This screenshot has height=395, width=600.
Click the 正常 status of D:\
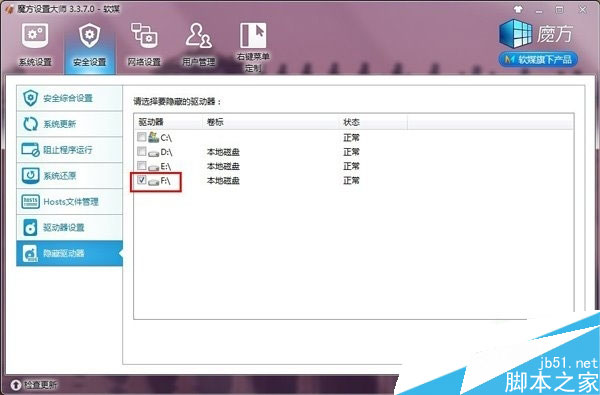click(351, 152)
